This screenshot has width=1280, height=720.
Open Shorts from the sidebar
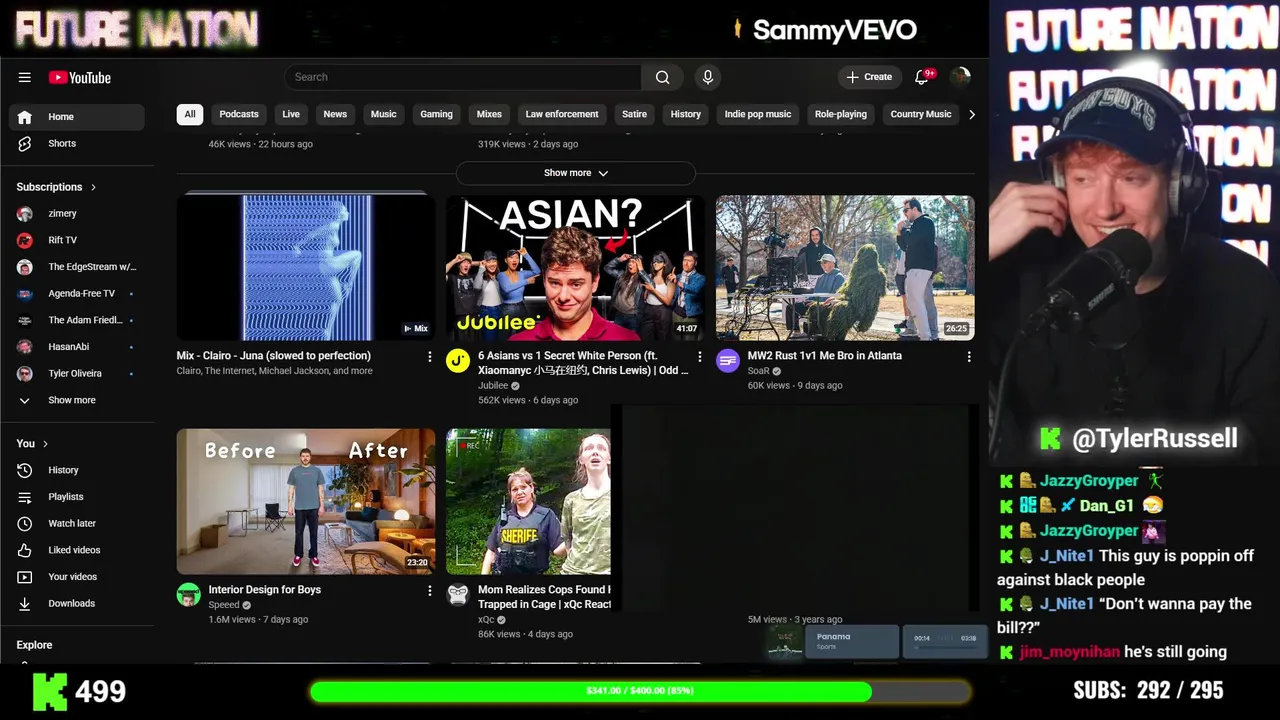click(77, 143)
